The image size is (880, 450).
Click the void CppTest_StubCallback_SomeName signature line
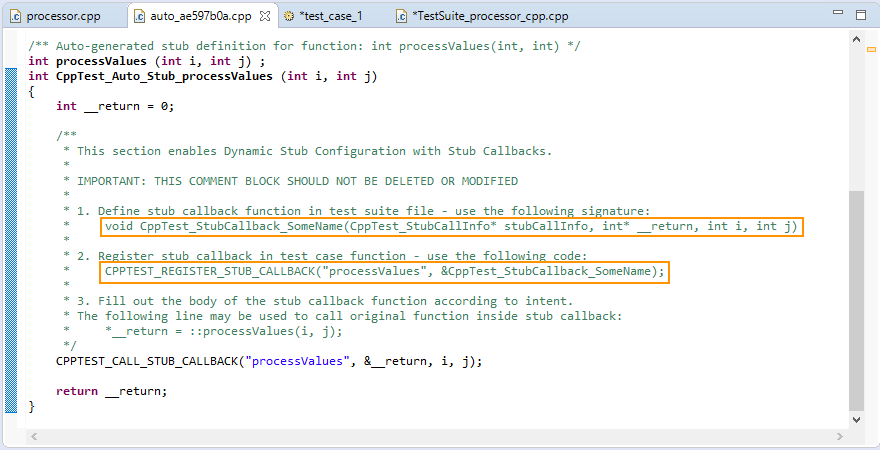tap(452, 227)
